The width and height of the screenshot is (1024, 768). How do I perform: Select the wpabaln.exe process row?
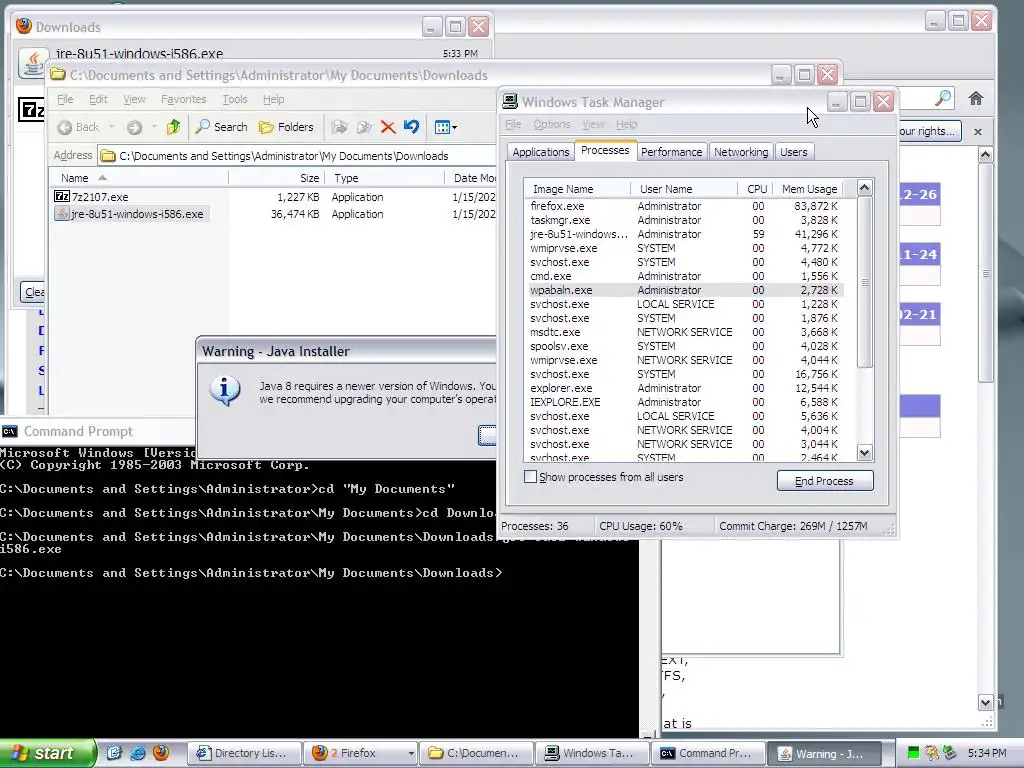pyautogui.click(x=684, y=290)
